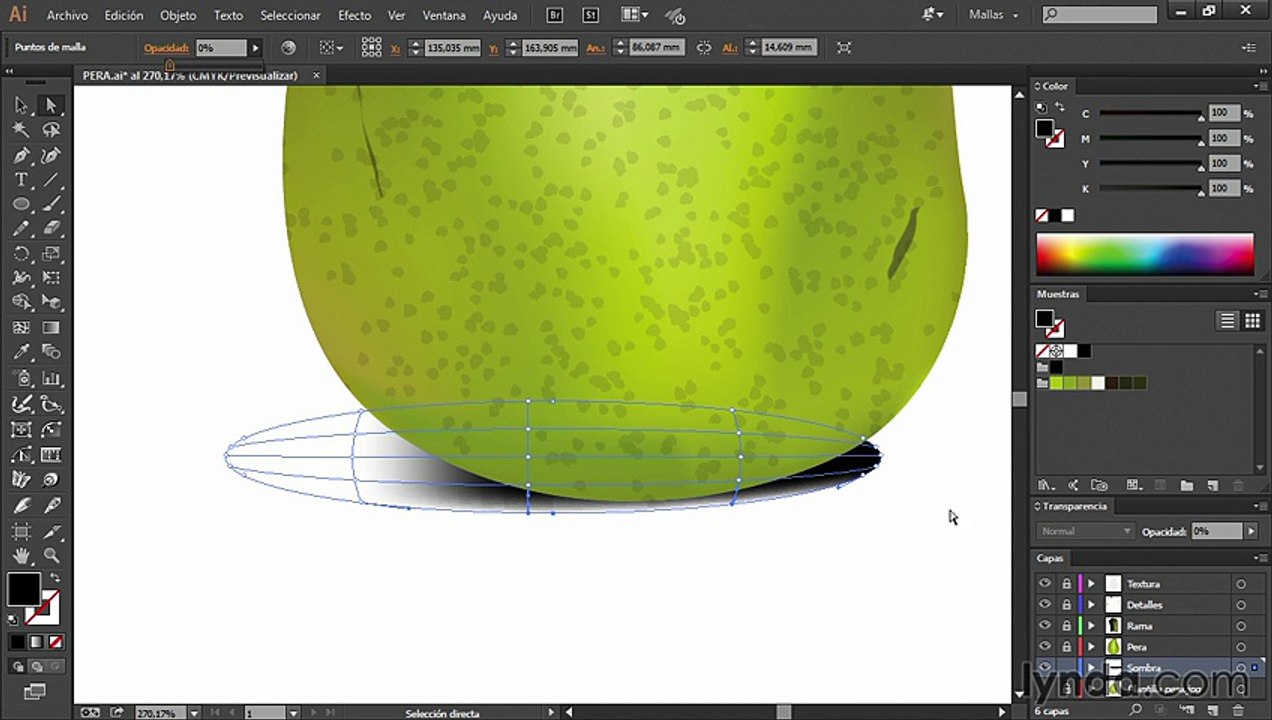Click the Transparencia opacity value field
The image size is (1272, 720).
coord(1217,531)
